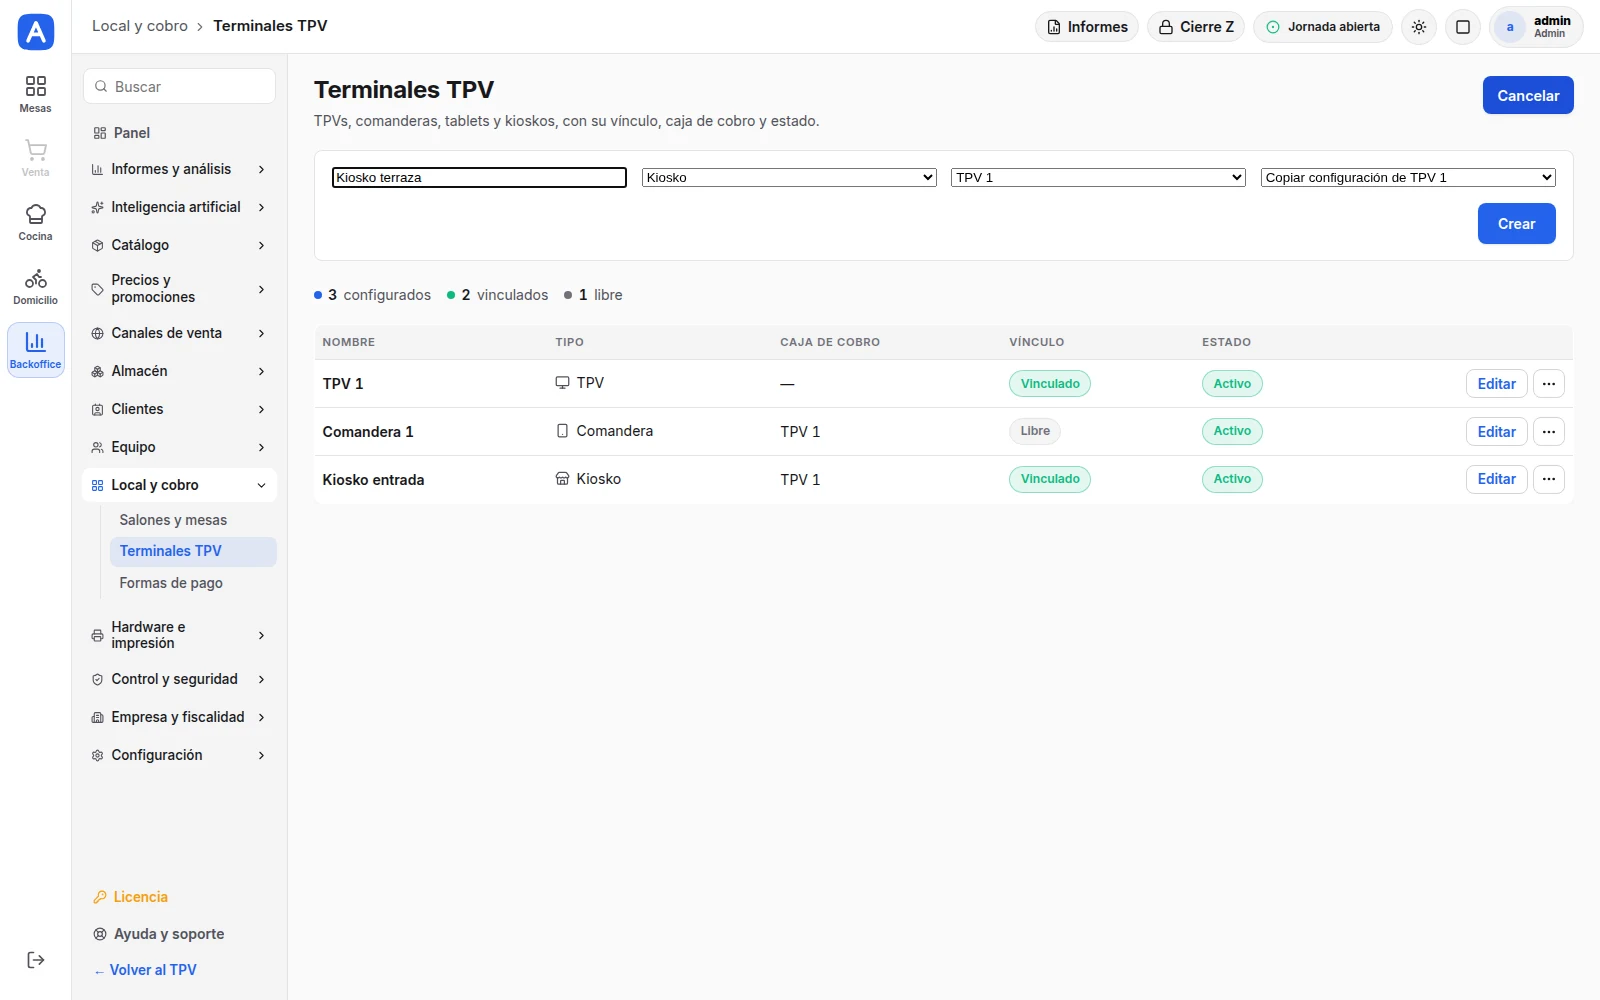Viewport: 1600px width, 1000px height.
Task: Open the Informes button in header
Action: tap(1087, 27)
